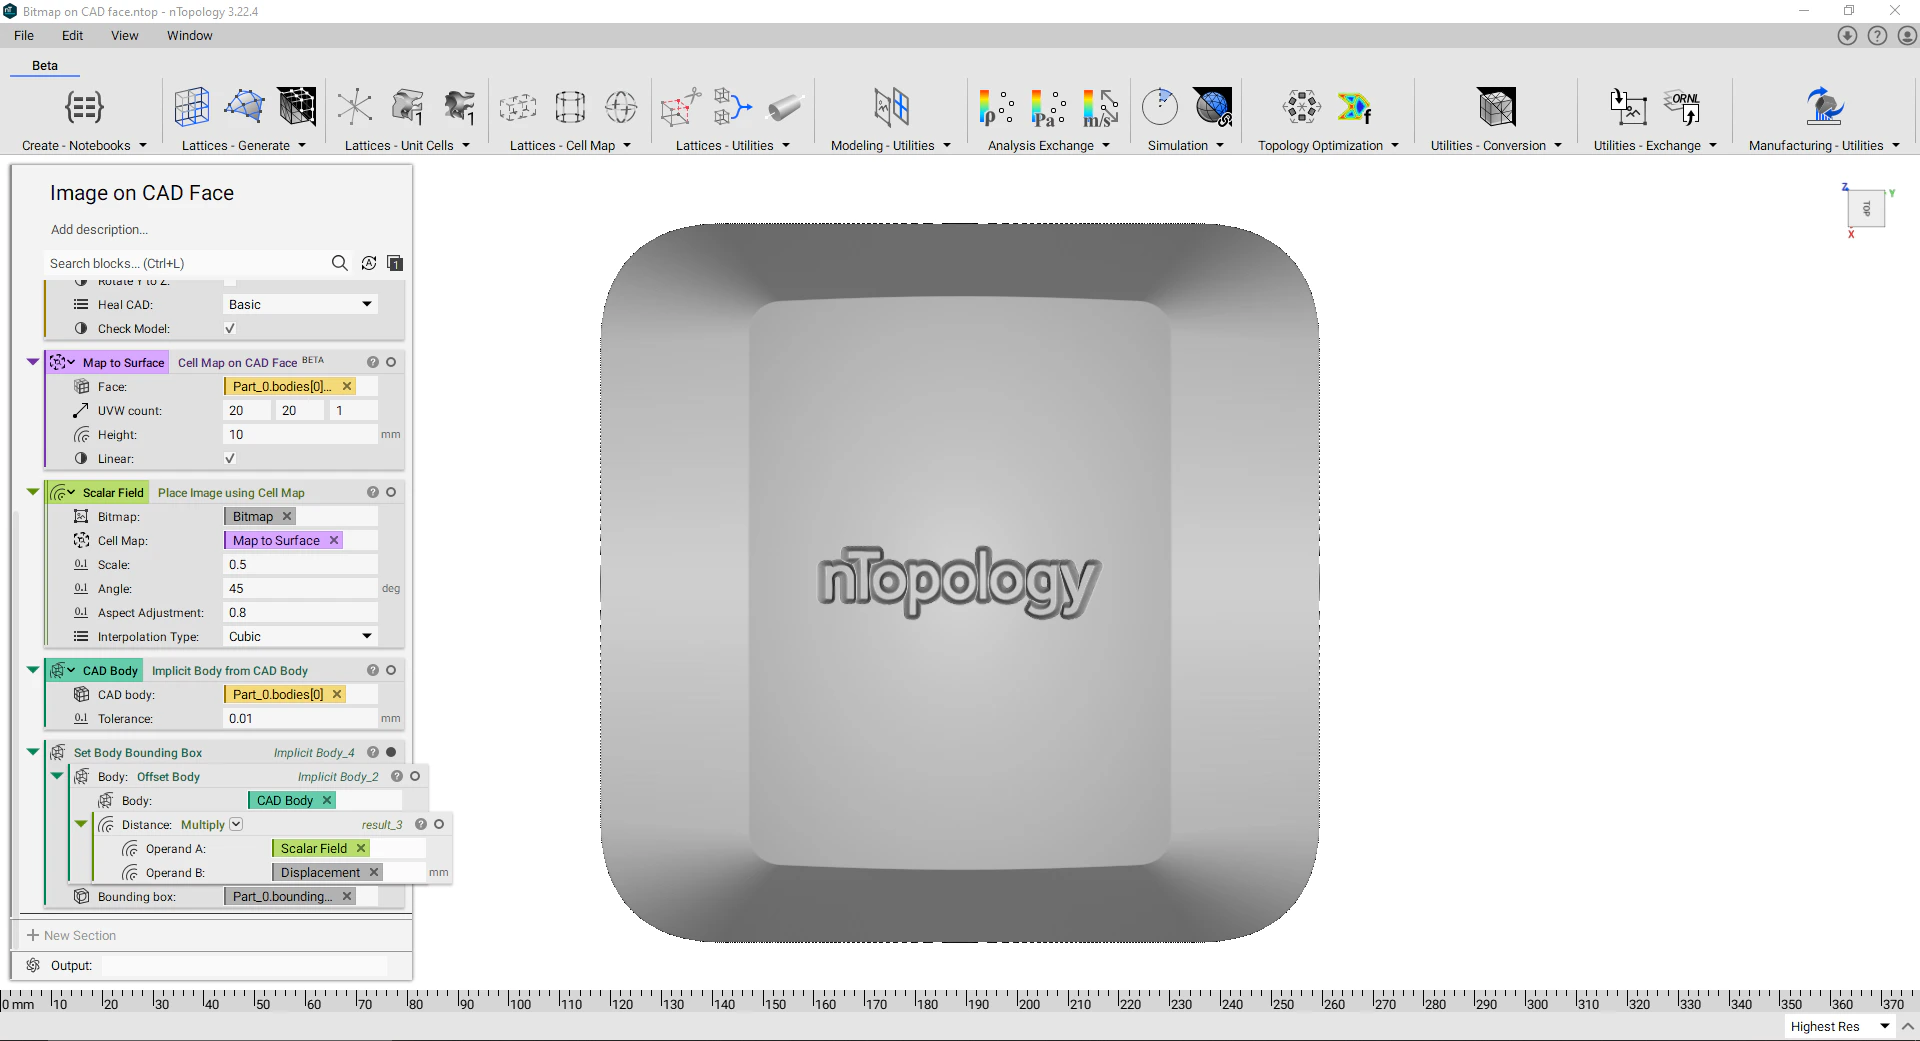Click the Height value field 10
The height and width of the screenshot is (1041, 1920).
[x=300, y=434]
